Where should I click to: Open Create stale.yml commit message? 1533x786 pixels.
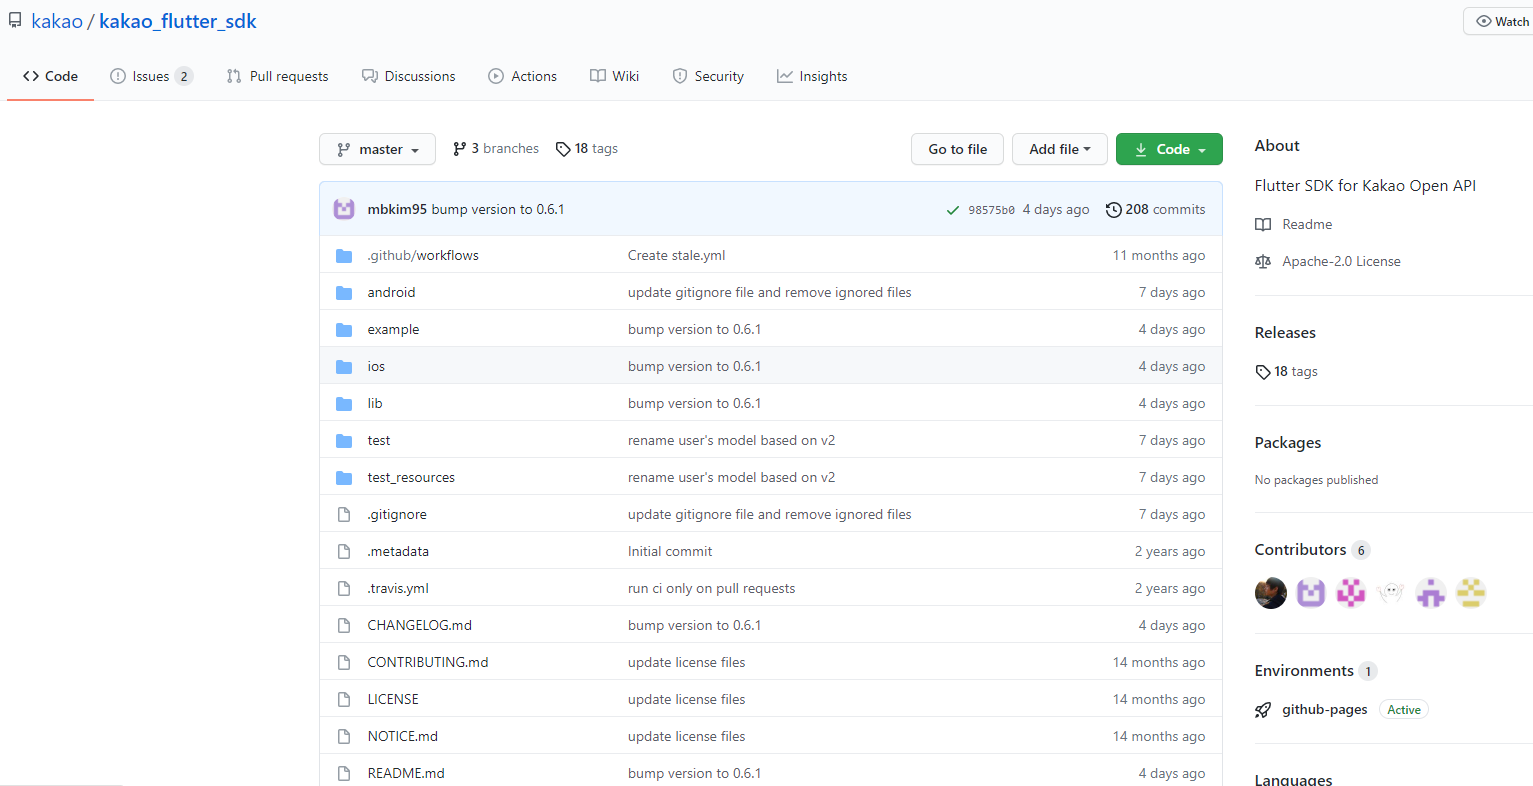tap(677, 255)
